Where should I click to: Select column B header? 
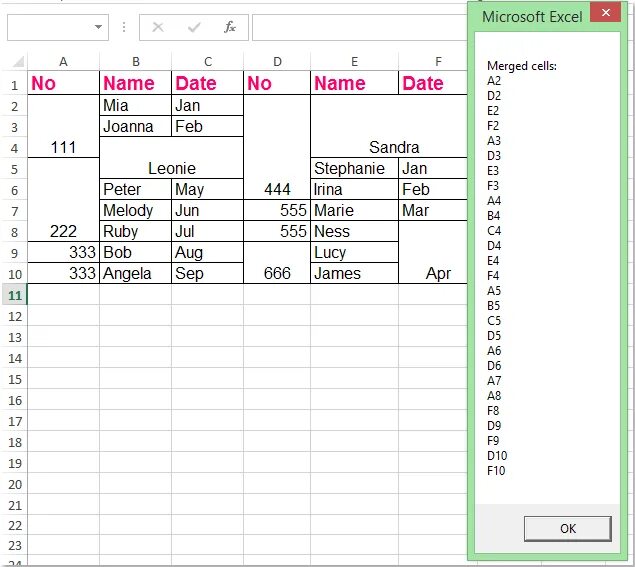tap(136, 62)
